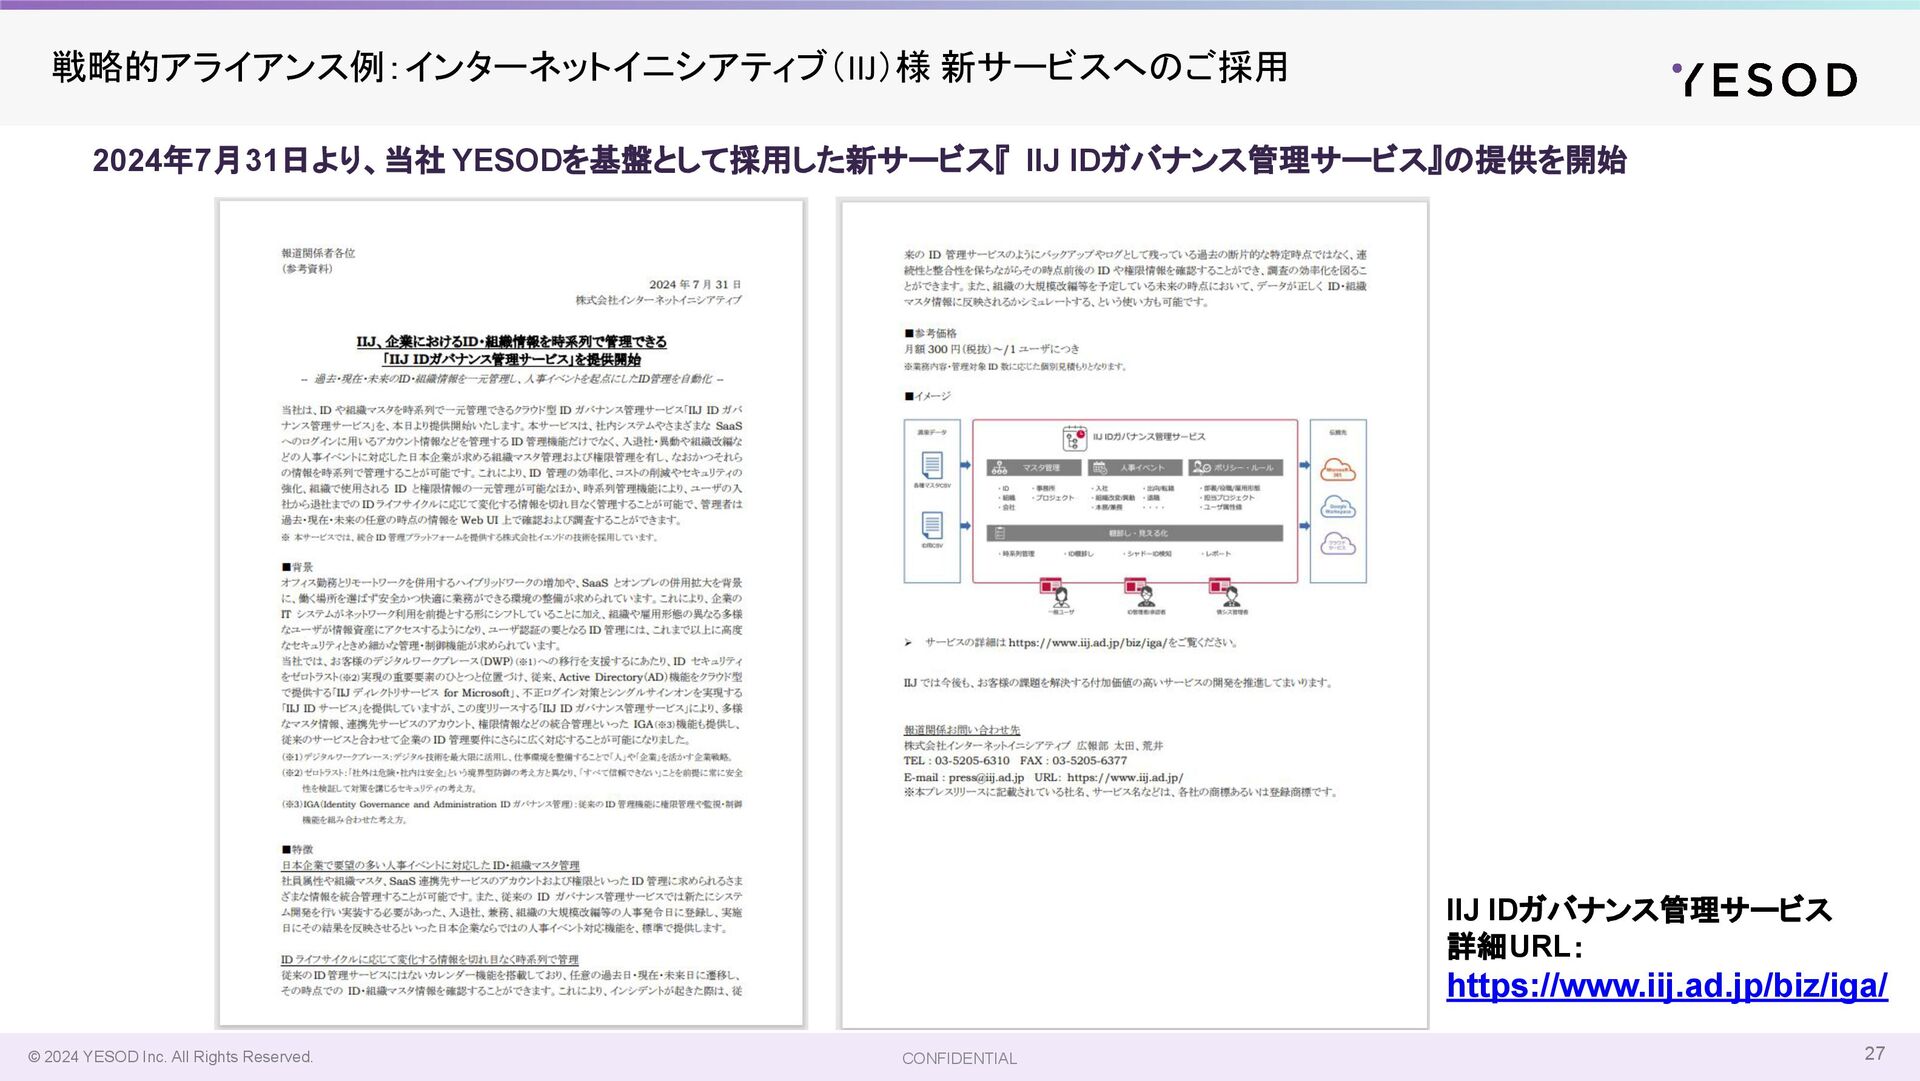The height and width of the screenshot is (1081, 1920).
Task: Click the upper master CSV document icon
Action: coord(932,465)
